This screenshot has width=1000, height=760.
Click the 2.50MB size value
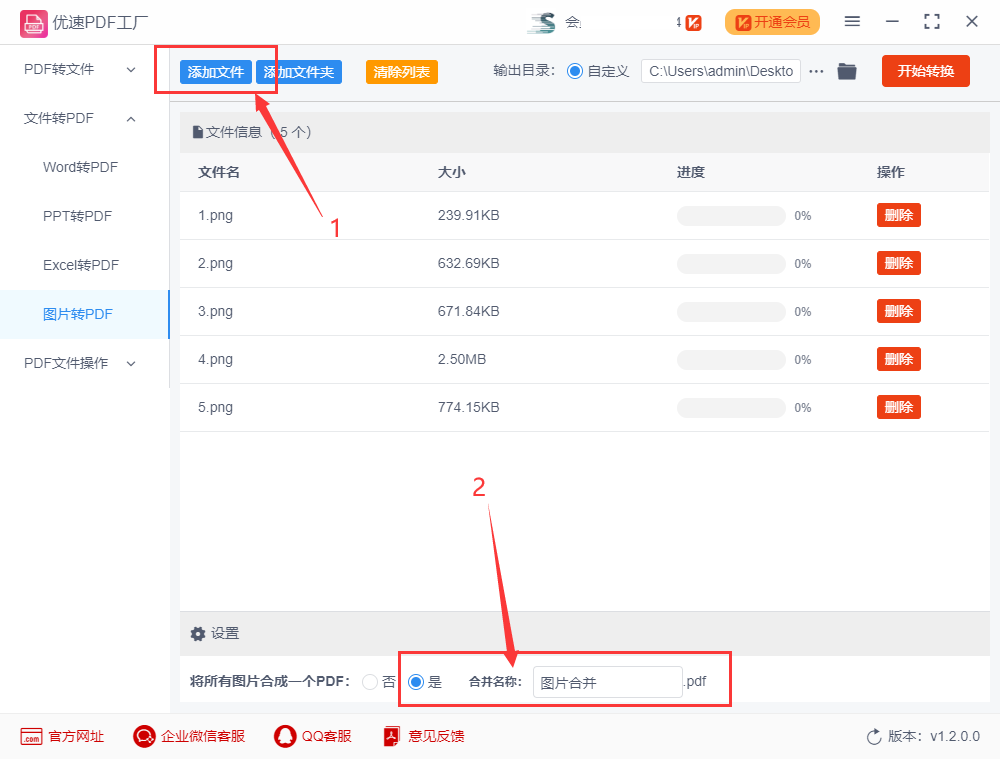click(462, 360)
